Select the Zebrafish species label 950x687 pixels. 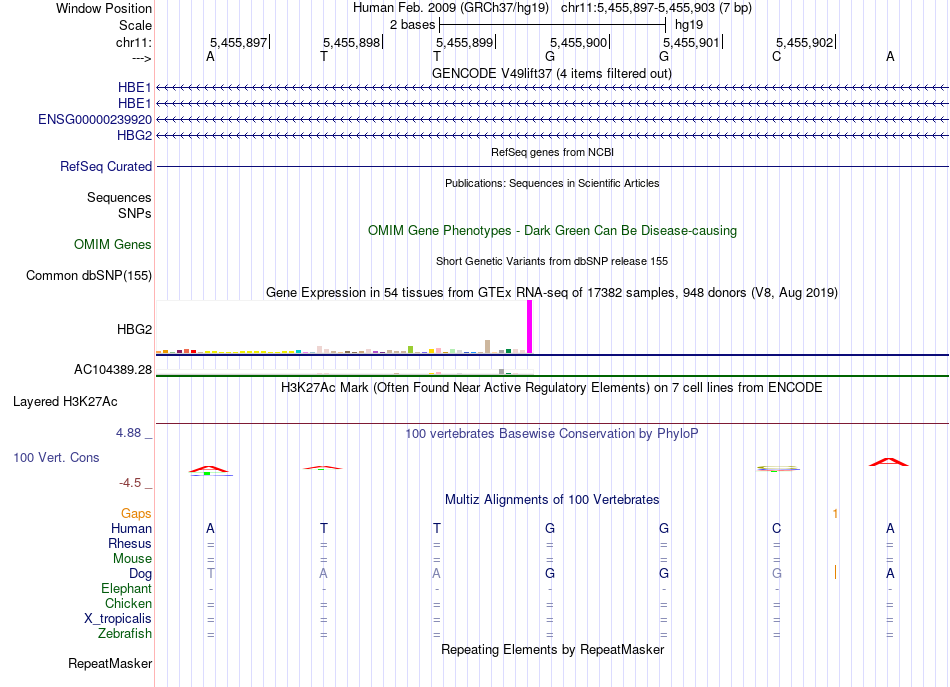pos(125,633)
